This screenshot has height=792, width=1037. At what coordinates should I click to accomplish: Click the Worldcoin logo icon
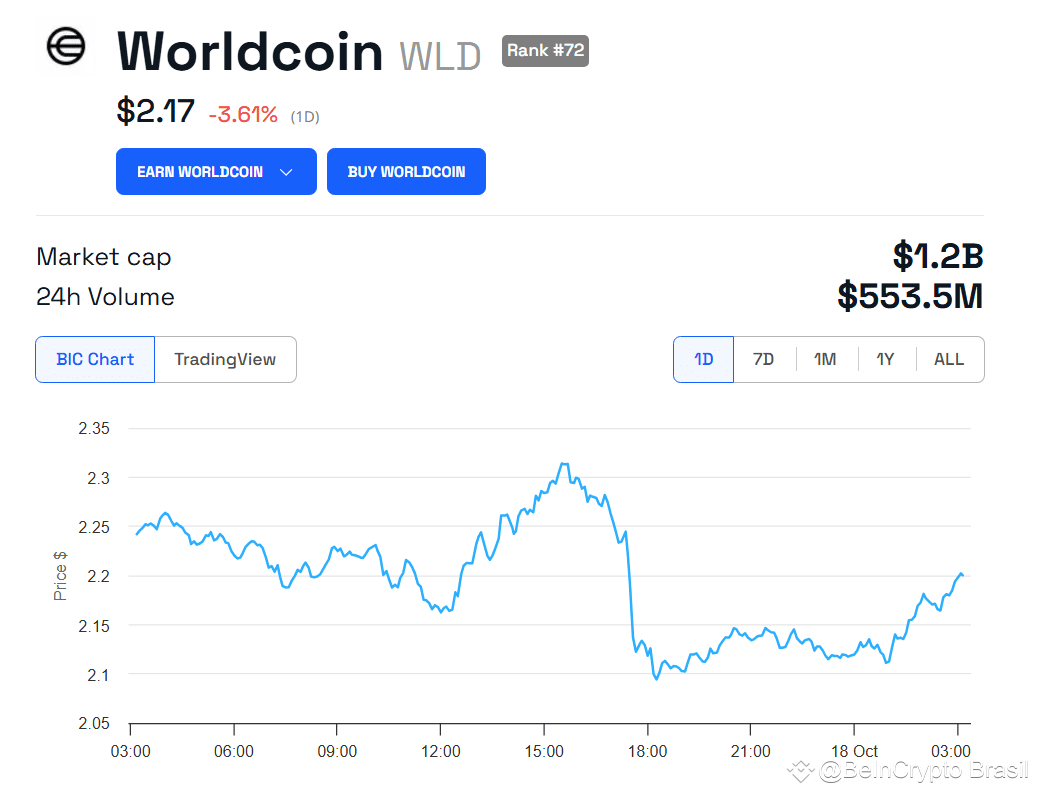64,48
